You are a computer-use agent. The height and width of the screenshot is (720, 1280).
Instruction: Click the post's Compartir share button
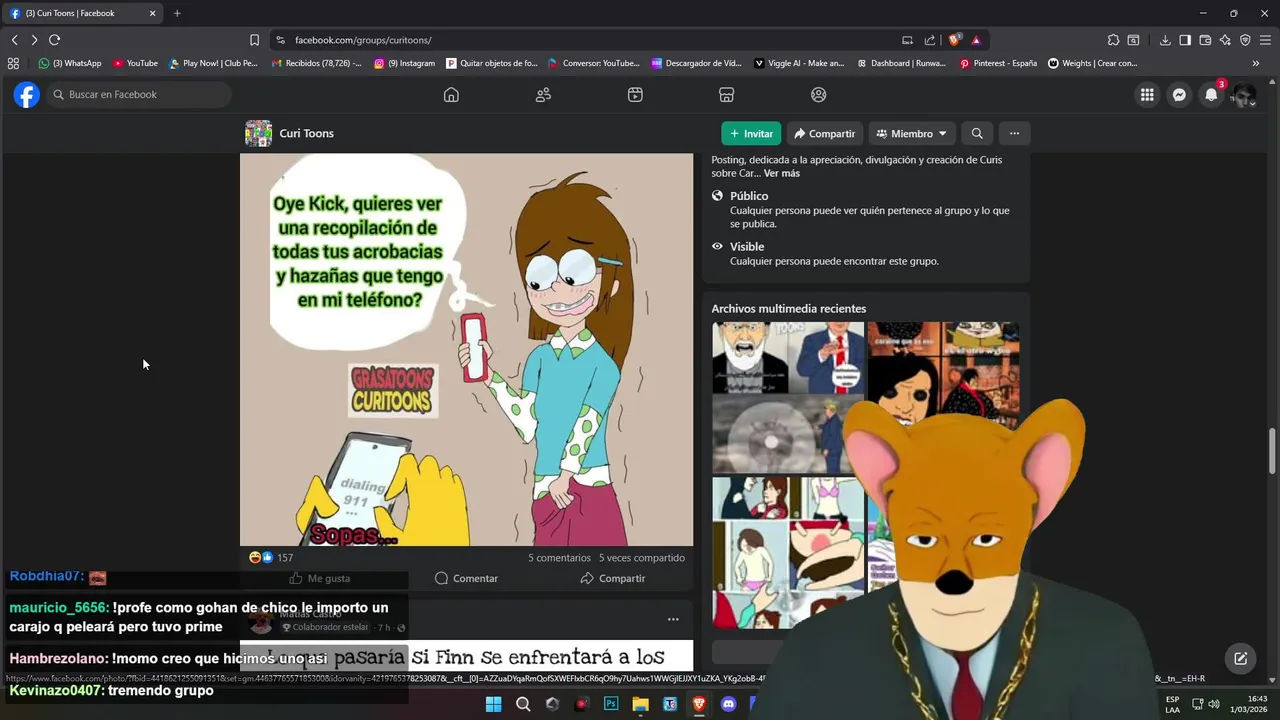coord(613,578)
